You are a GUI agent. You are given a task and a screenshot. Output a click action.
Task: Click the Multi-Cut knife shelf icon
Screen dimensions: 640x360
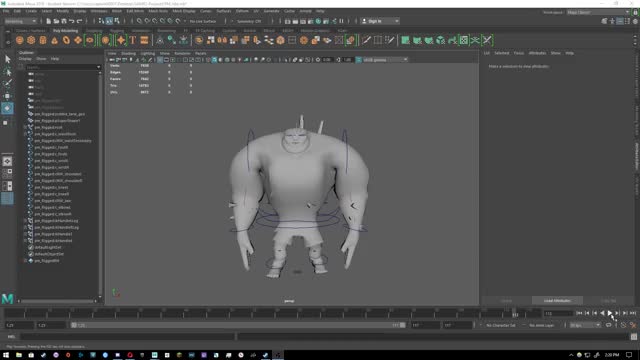point(366,40)
